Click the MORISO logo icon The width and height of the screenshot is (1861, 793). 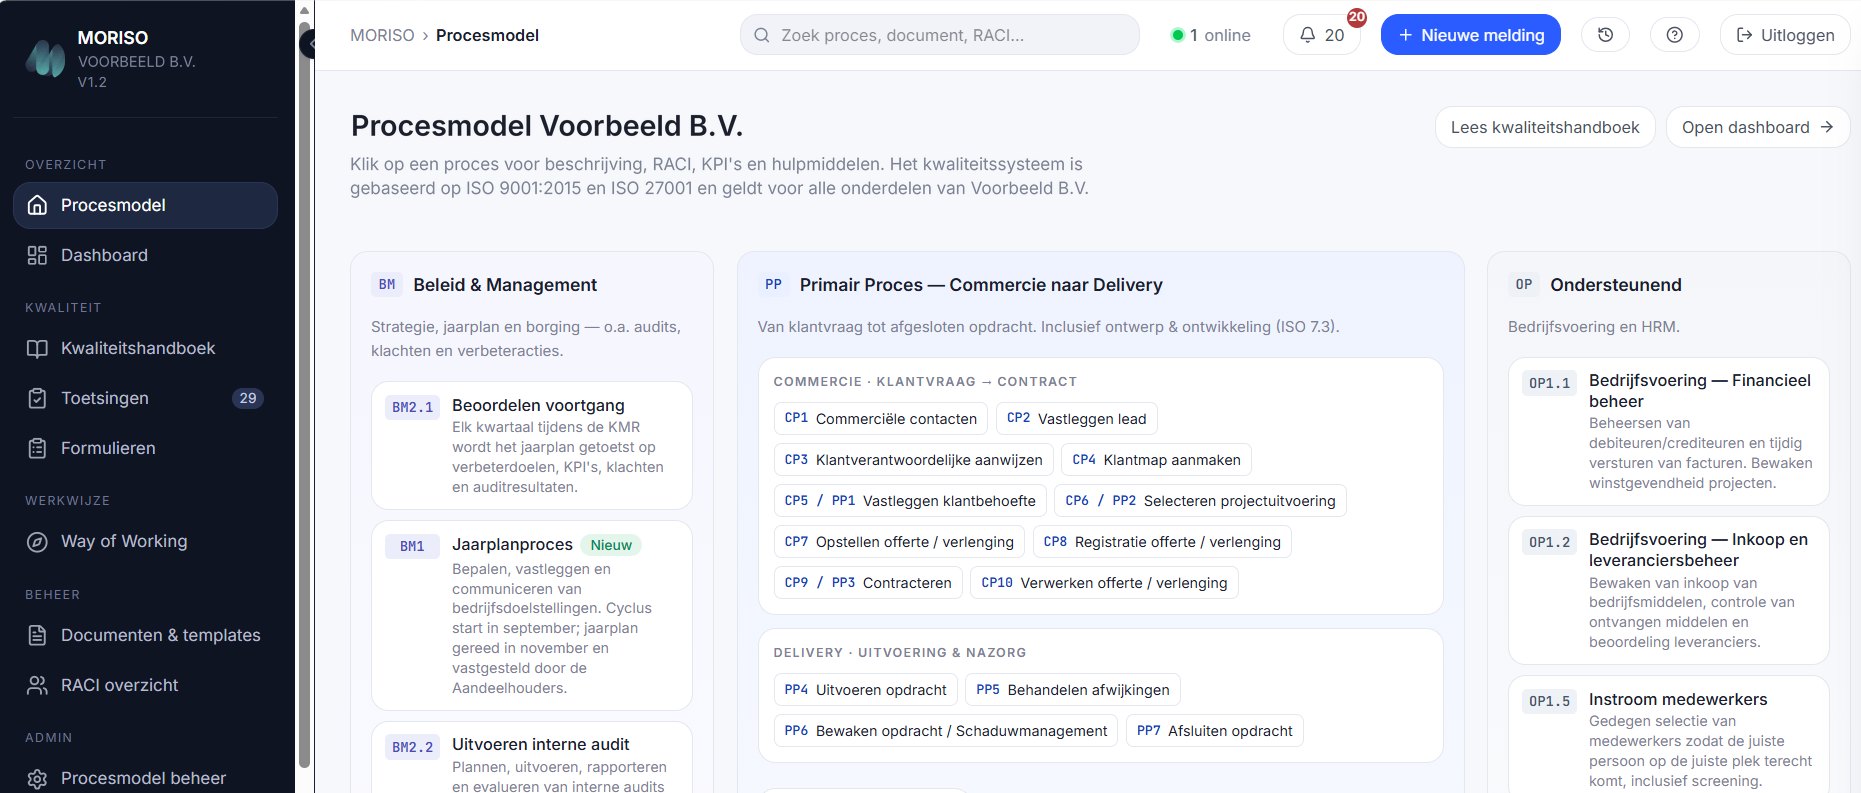point(45,59)
